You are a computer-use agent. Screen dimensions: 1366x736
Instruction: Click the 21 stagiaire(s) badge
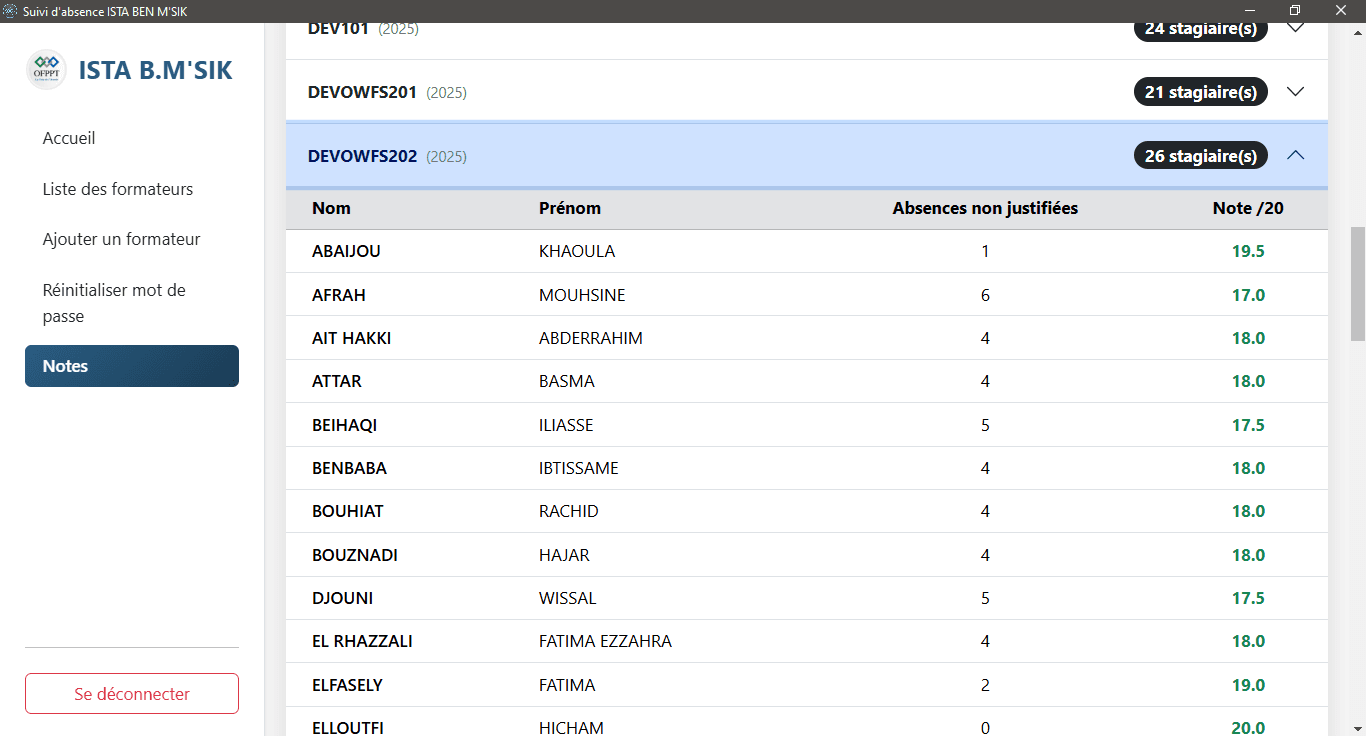point(1200,92)
